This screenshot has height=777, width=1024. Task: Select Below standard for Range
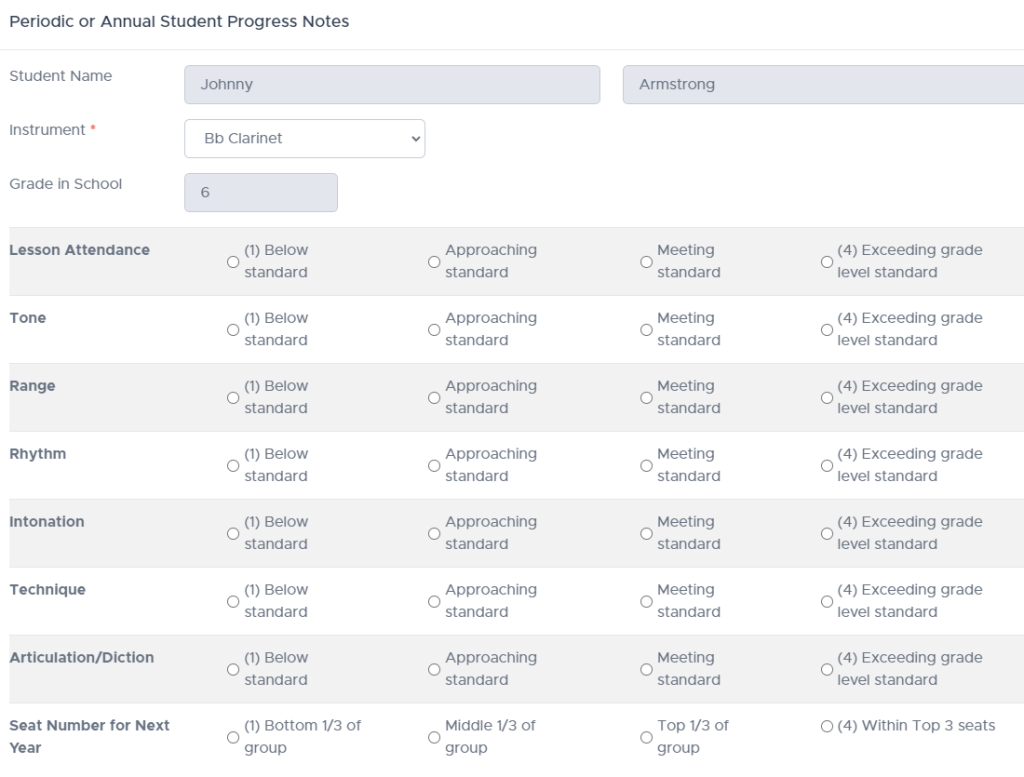233,398
